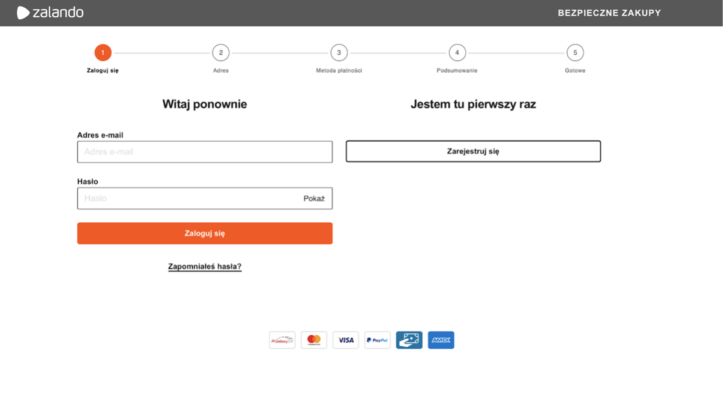
Task: Click the PayPal payment icon
Action: 377,340
